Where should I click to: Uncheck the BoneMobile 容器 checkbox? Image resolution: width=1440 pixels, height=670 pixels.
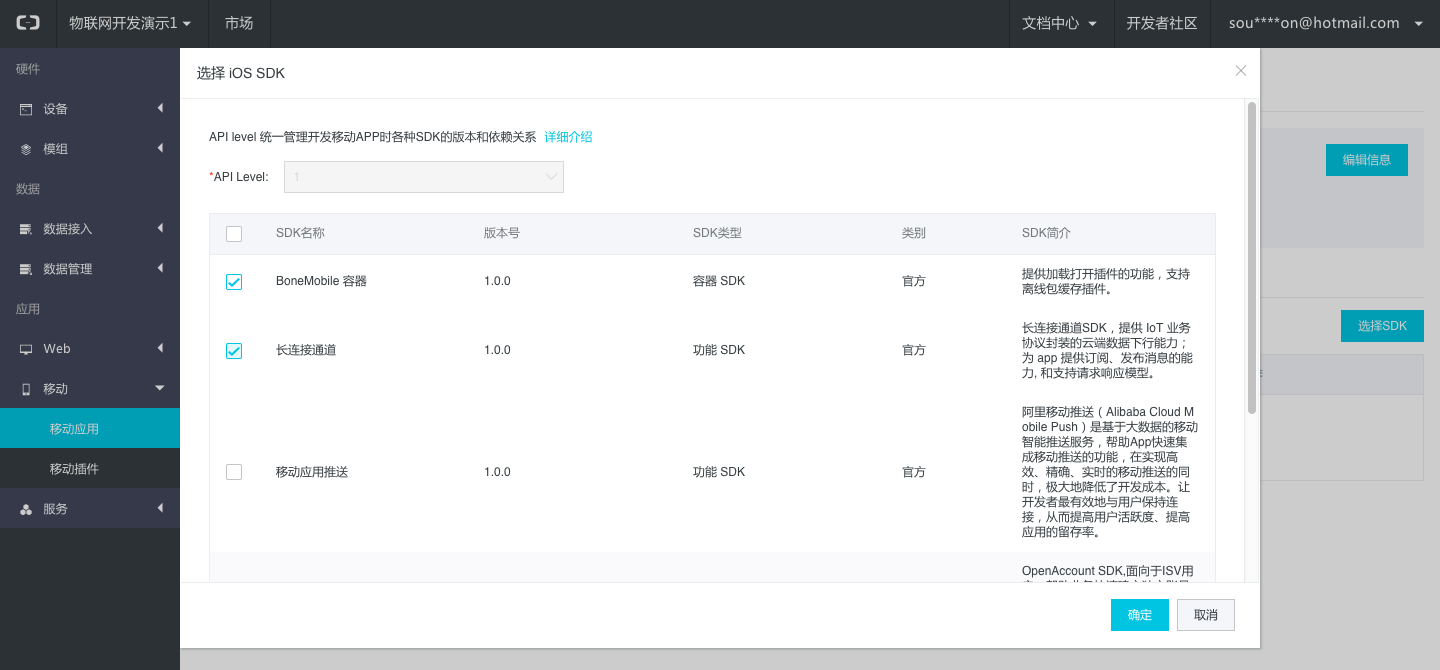click(x=234, y=282)
